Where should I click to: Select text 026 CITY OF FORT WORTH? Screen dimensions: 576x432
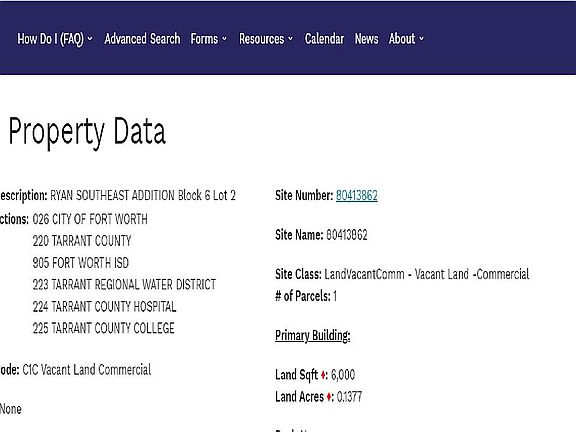click(x=90, y=219)
